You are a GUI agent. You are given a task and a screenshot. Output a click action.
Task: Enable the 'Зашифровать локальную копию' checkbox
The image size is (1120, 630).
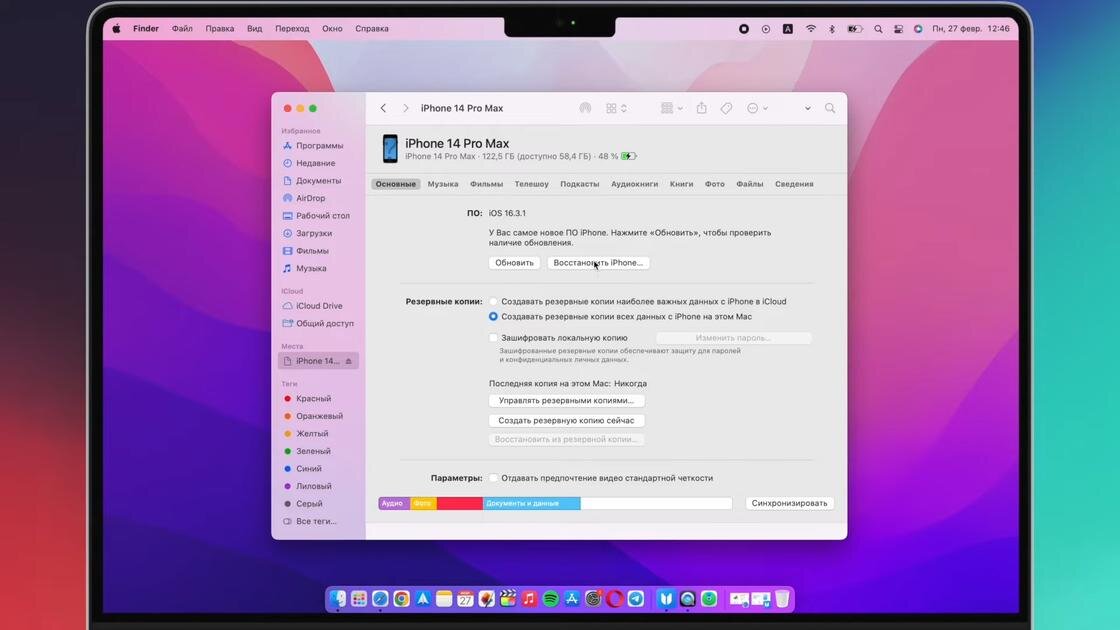click(x=493, y=337)
